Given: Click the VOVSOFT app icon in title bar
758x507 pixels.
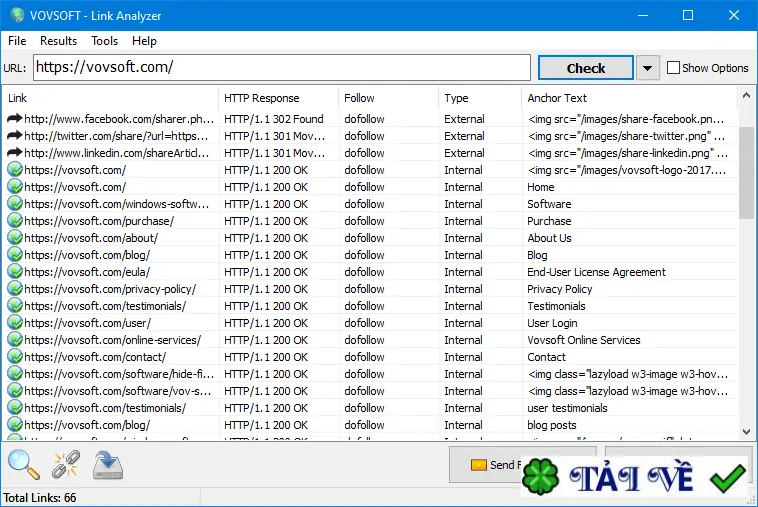Looking at the screenshot, I should [17, 15].
